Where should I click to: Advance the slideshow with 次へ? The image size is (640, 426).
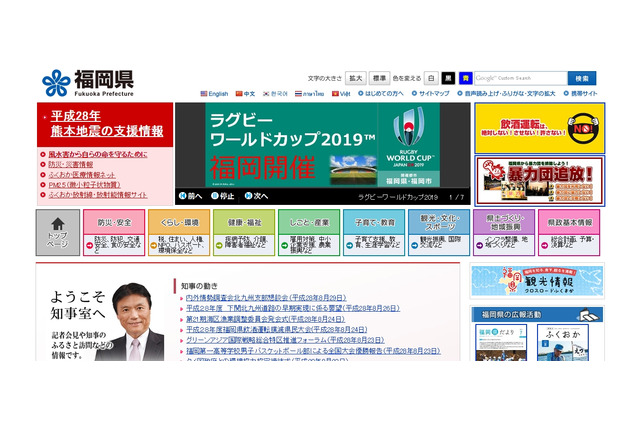[x=256, y=196]
